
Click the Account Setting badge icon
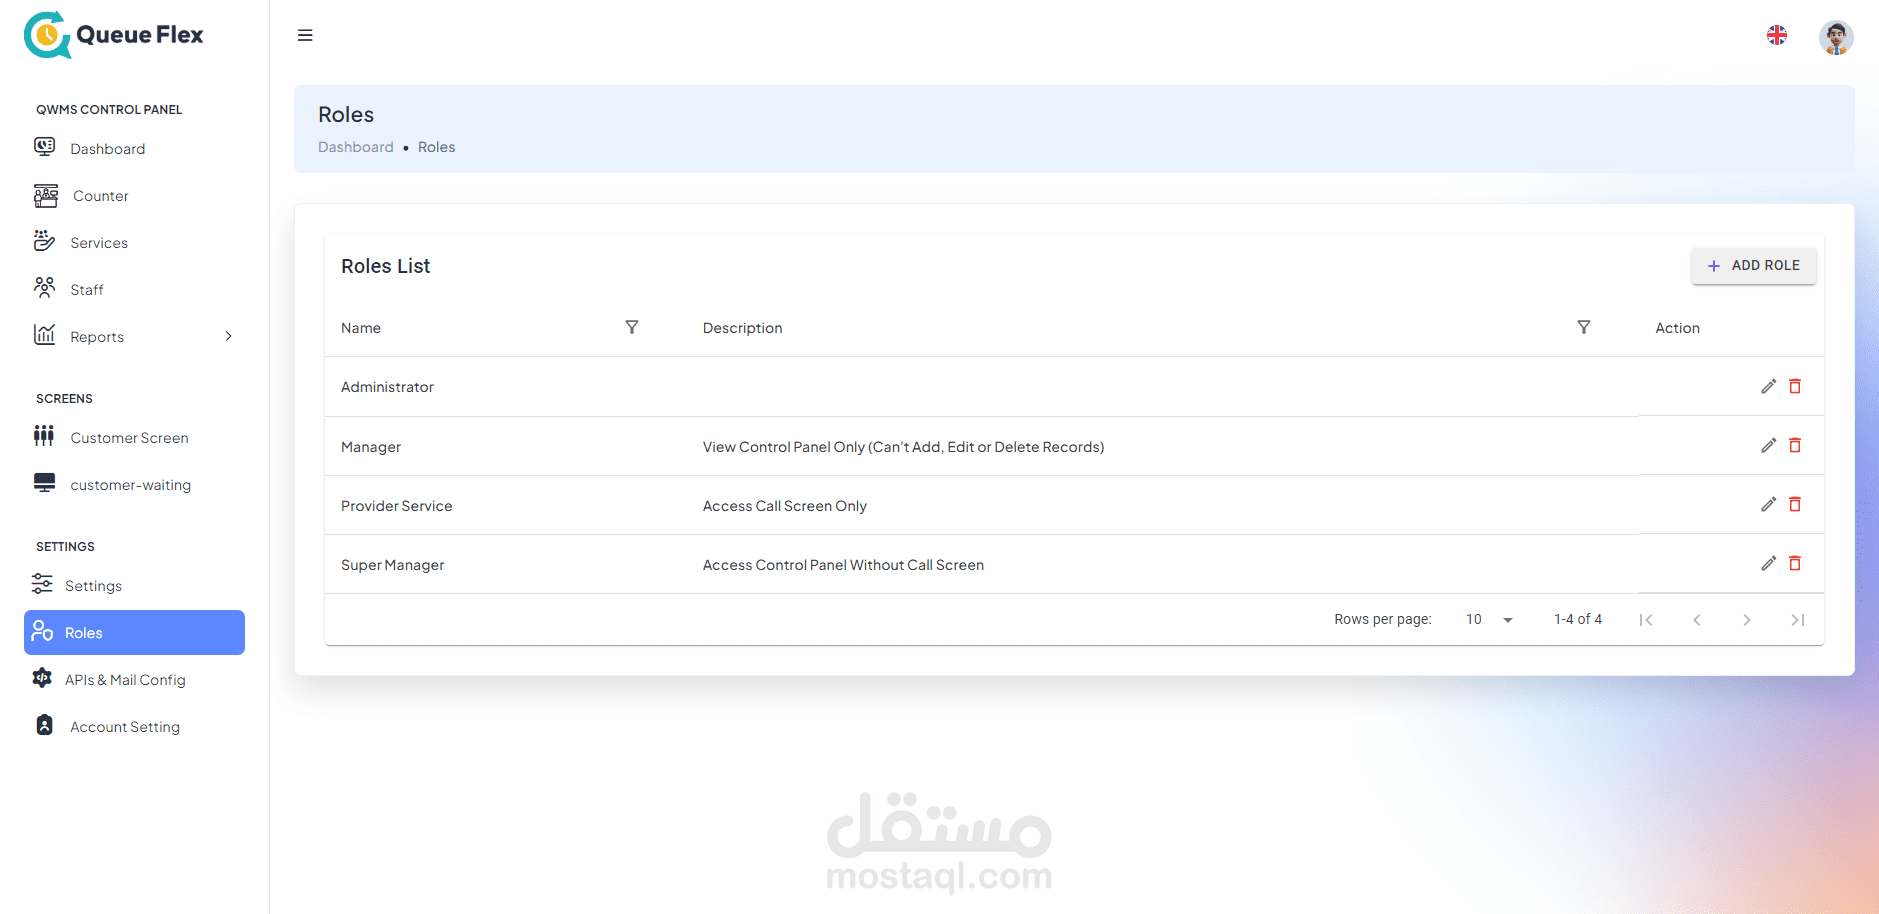coord(45,725)
